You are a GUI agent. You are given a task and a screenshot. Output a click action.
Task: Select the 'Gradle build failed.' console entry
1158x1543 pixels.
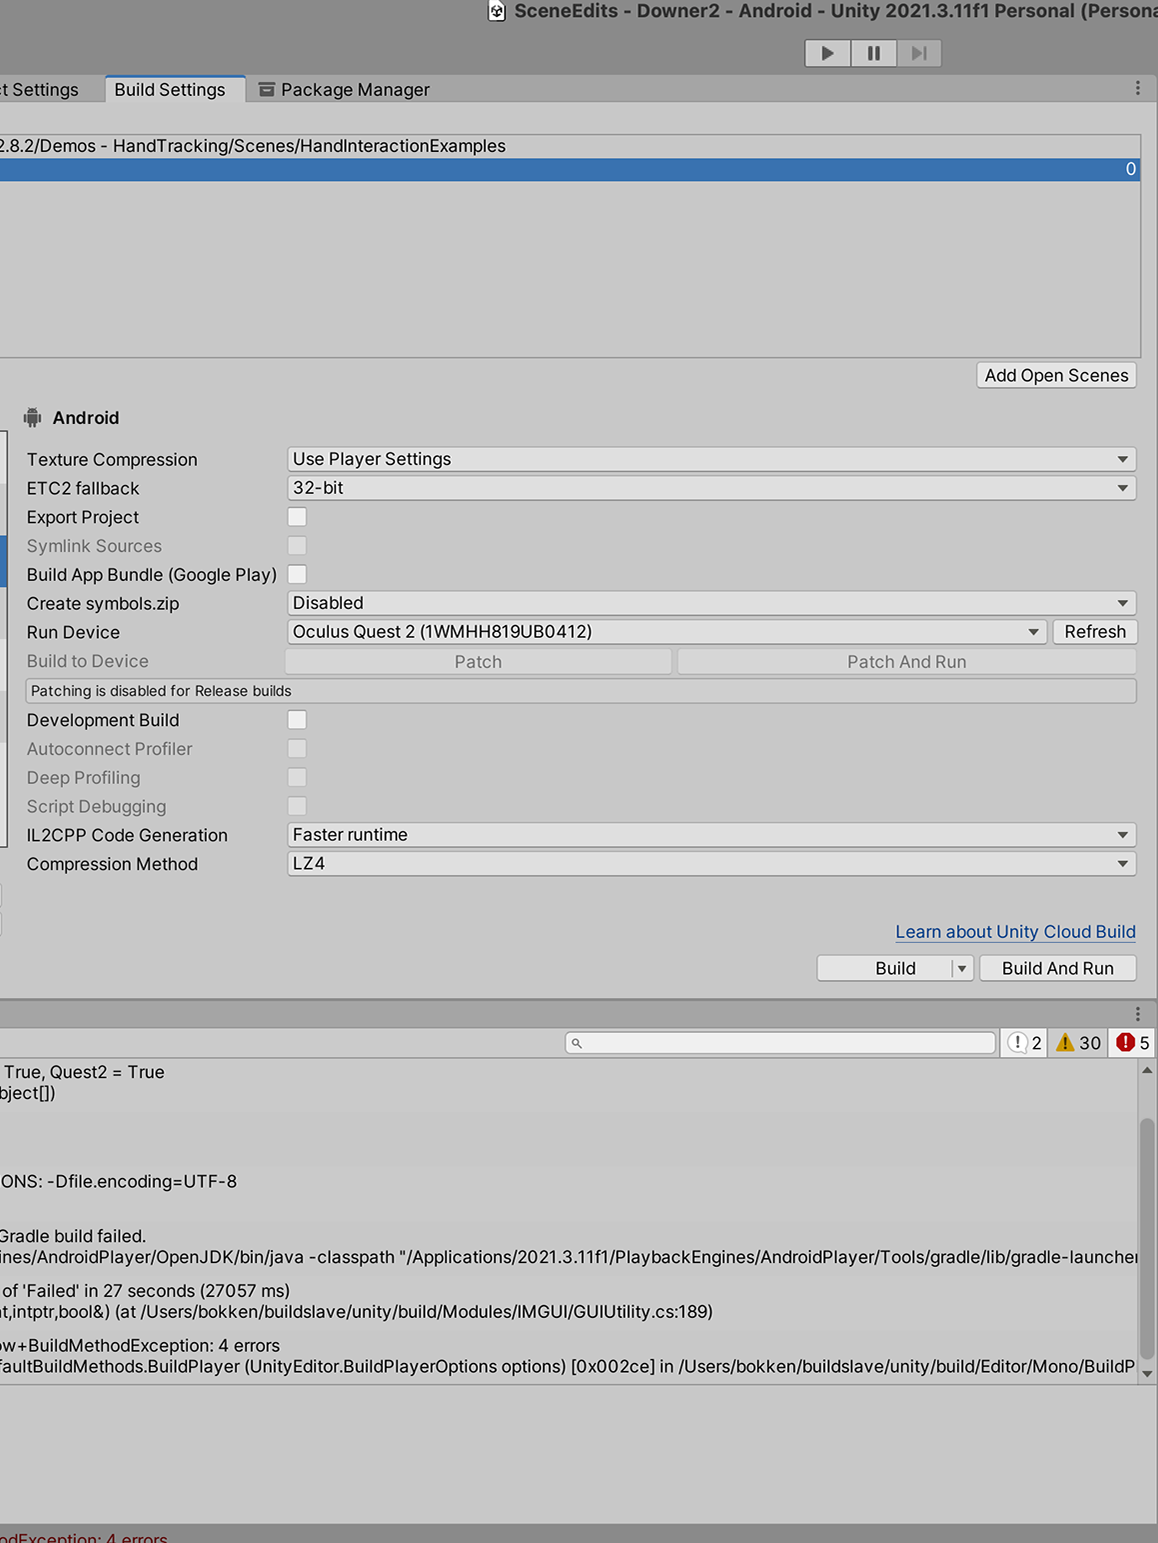click(x=569, y=1246)
